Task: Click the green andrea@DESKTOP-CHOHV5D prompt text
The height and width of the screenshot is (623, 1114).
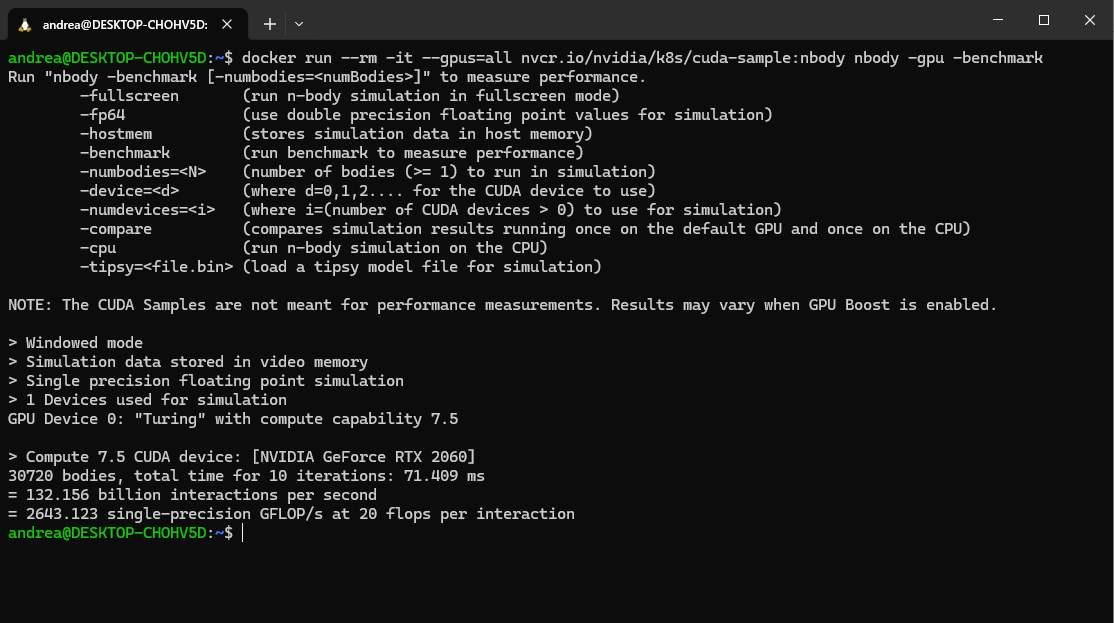Action: (105, 533)
